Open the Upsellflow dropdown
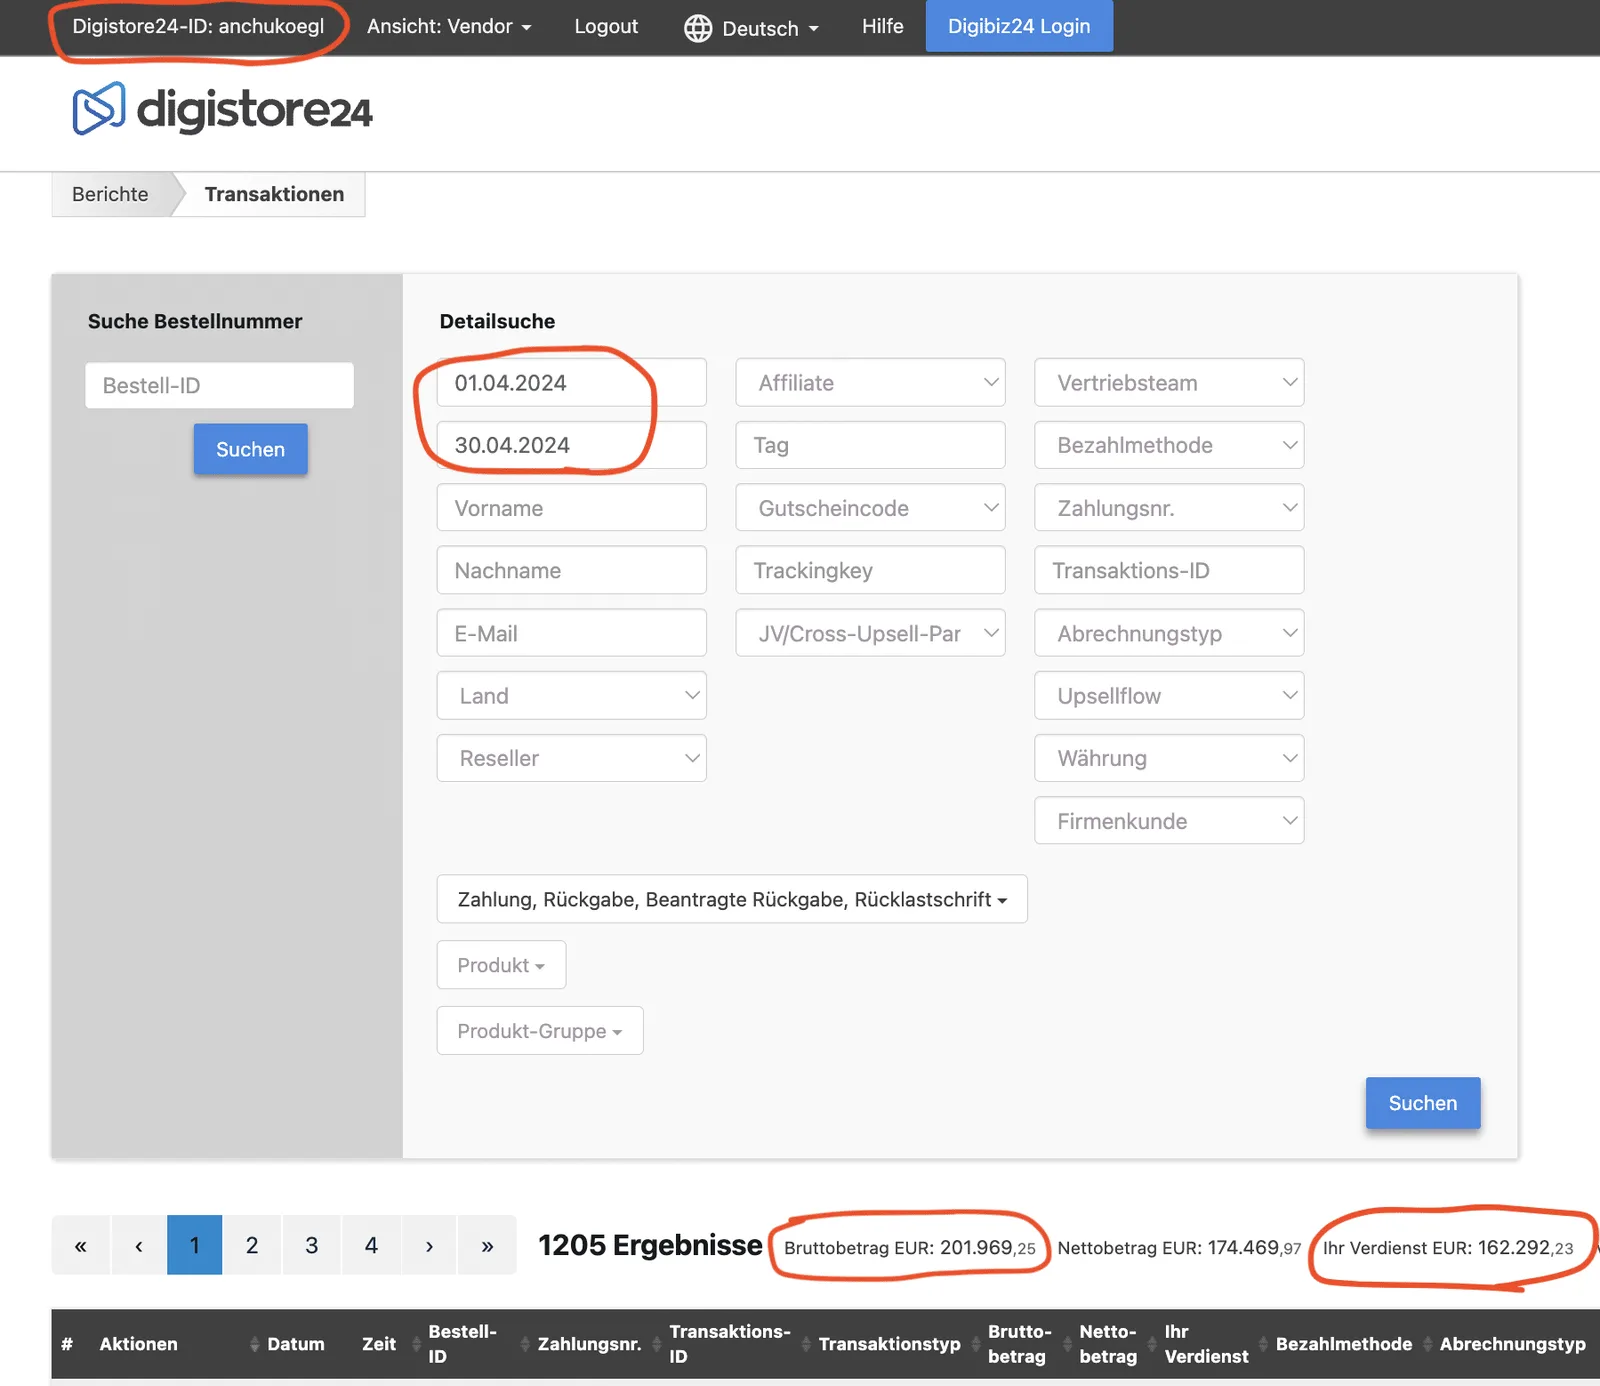 (1169, 695)
